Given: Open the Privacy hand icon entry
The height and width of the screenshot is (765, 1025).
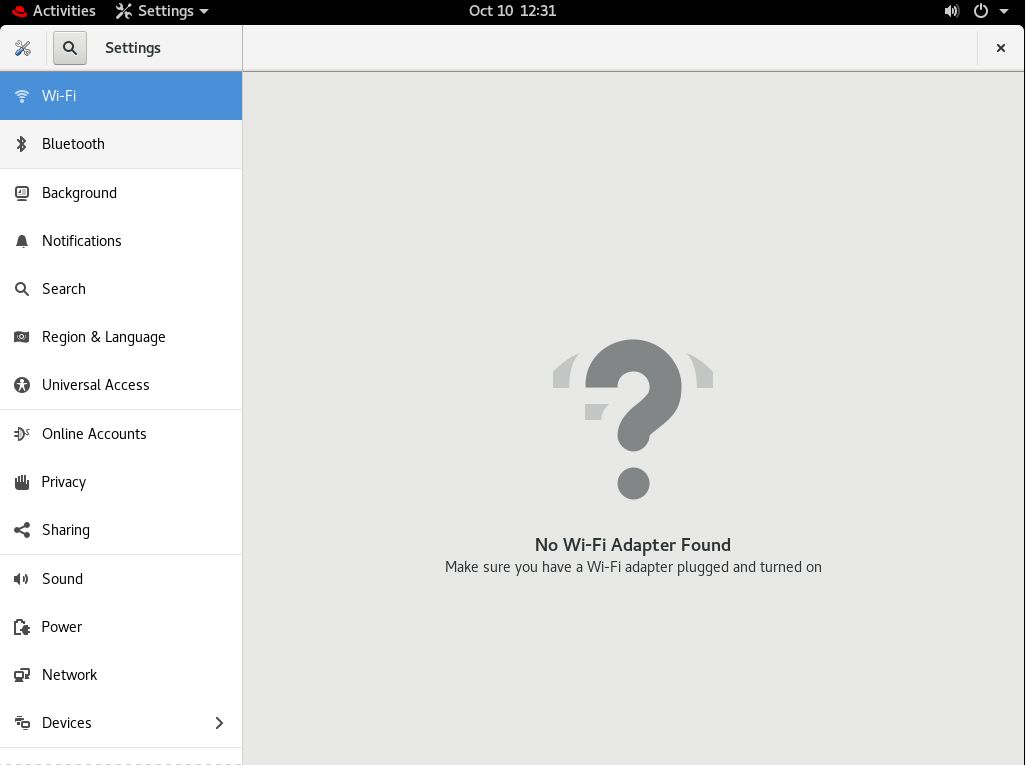Looking at the screenshot, I should pos(22,482).
